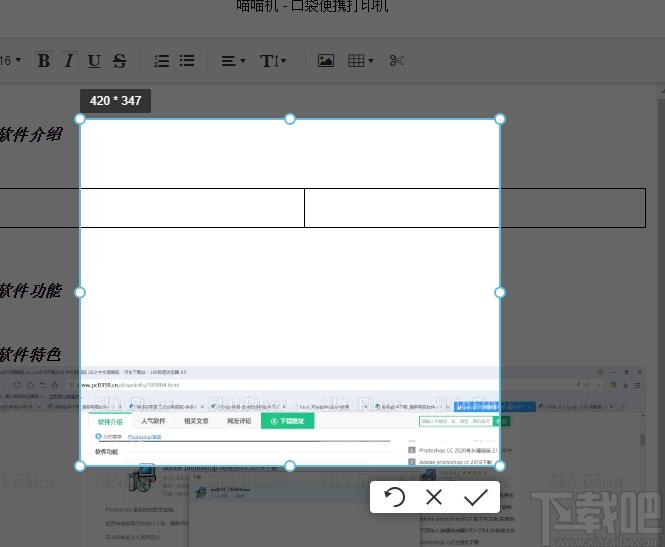Select the 网友评论 tab in captured webpage
The image size is (665, 547).
pos(239,421)
